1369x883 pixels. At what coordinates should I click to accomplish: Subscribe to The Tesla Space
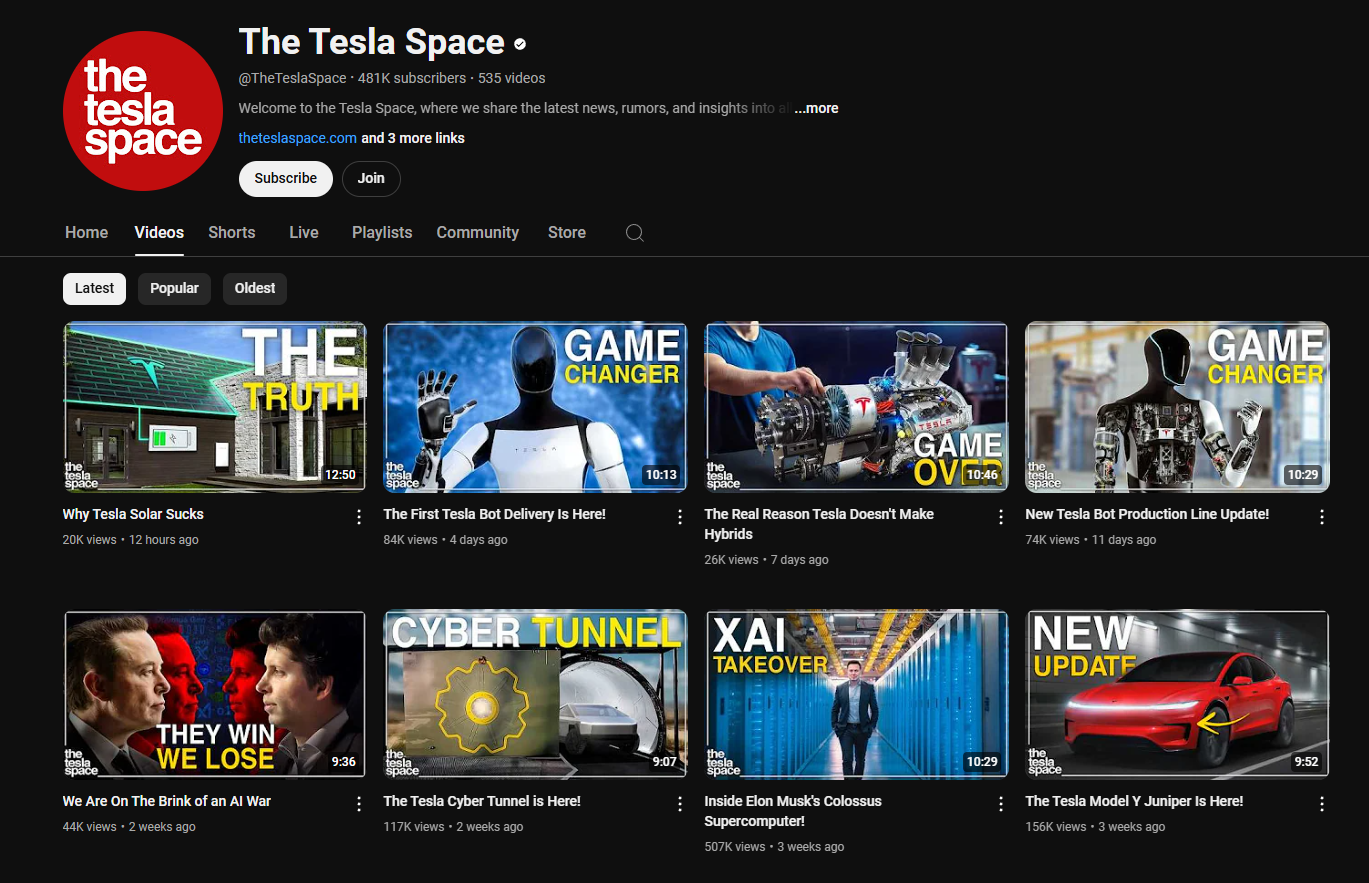point(286,178)
